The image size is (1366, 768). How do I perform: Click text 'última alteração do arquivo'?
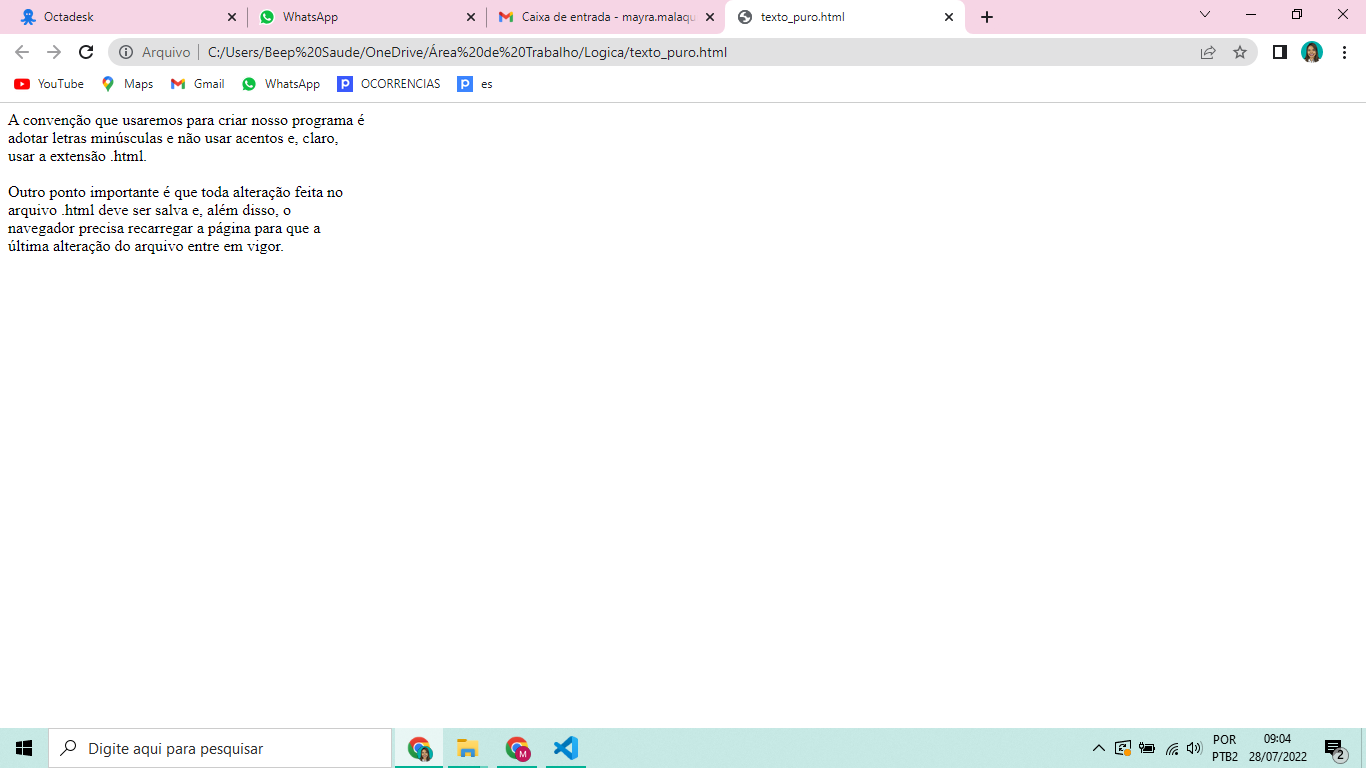[x=95, y=246]
